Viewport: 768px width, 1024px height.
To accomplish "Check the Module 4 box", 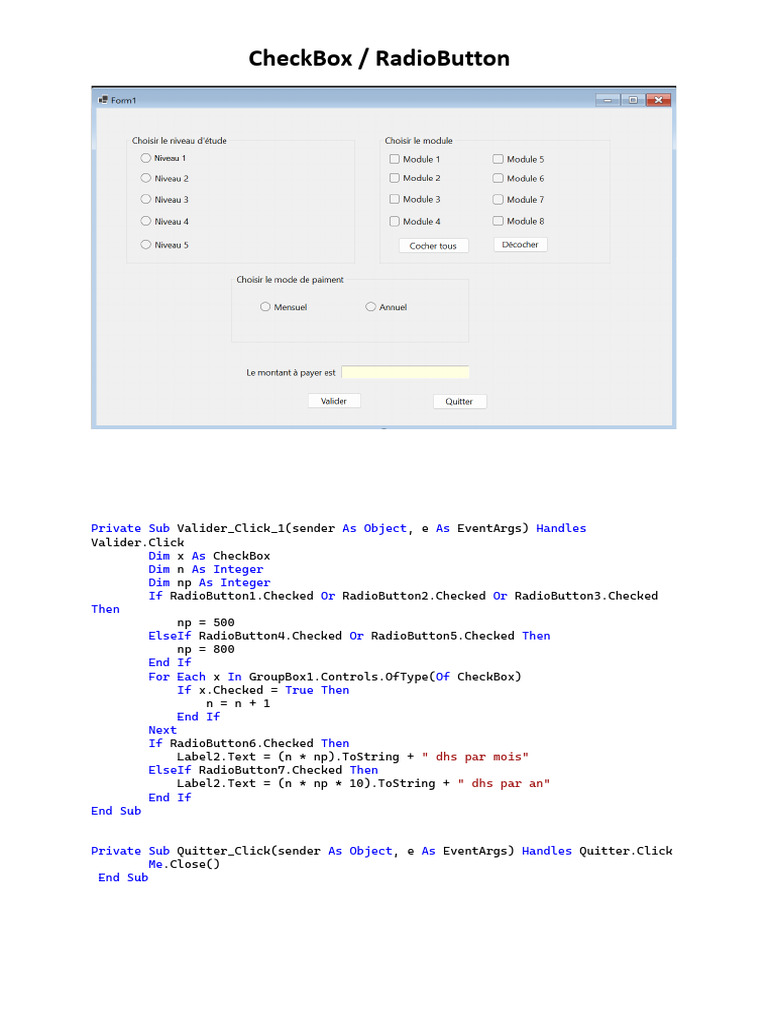I will [x=394, y=221].
